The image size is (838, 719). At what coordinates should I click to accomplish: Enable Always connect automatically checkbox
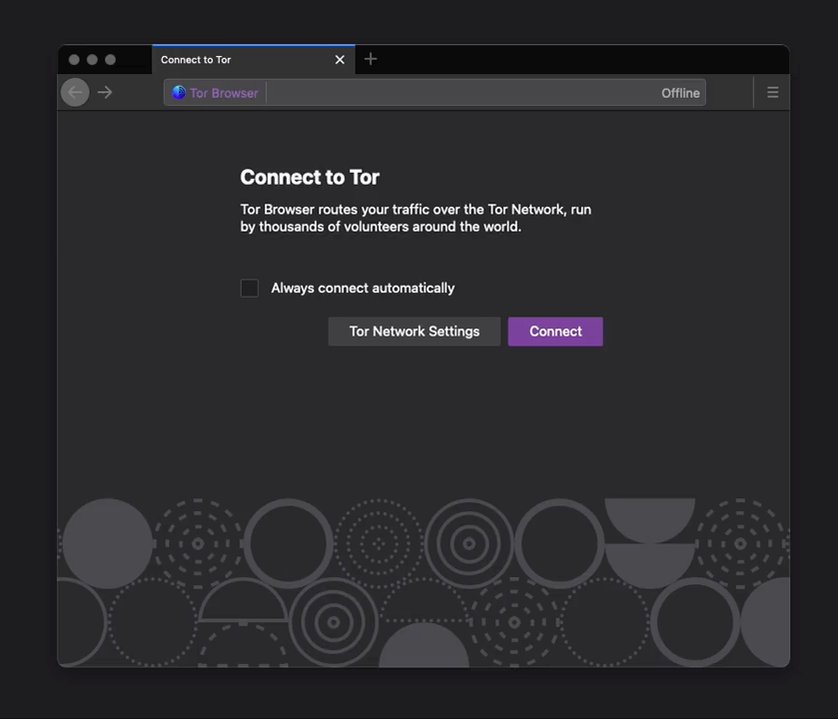249,288
